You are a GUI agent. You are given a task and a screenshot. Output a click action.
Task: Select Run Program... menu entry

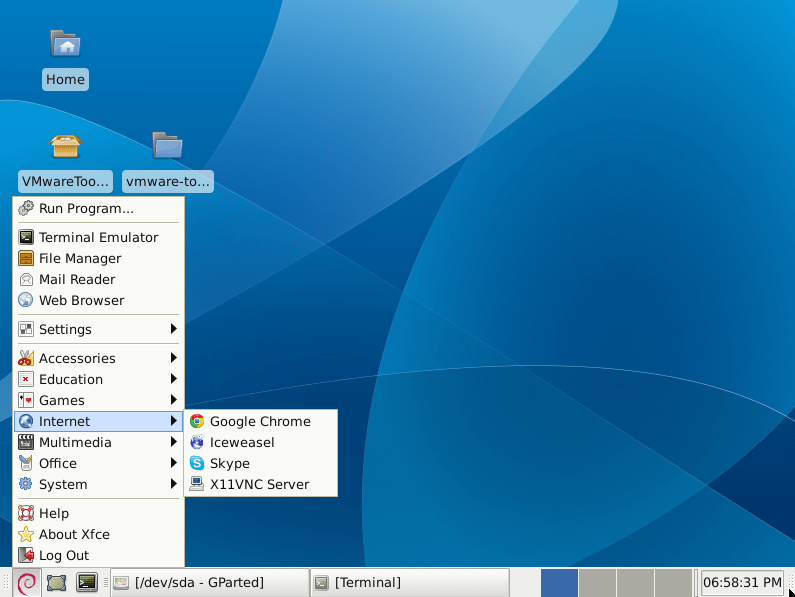pyautogui.click(x=98, y=208)
